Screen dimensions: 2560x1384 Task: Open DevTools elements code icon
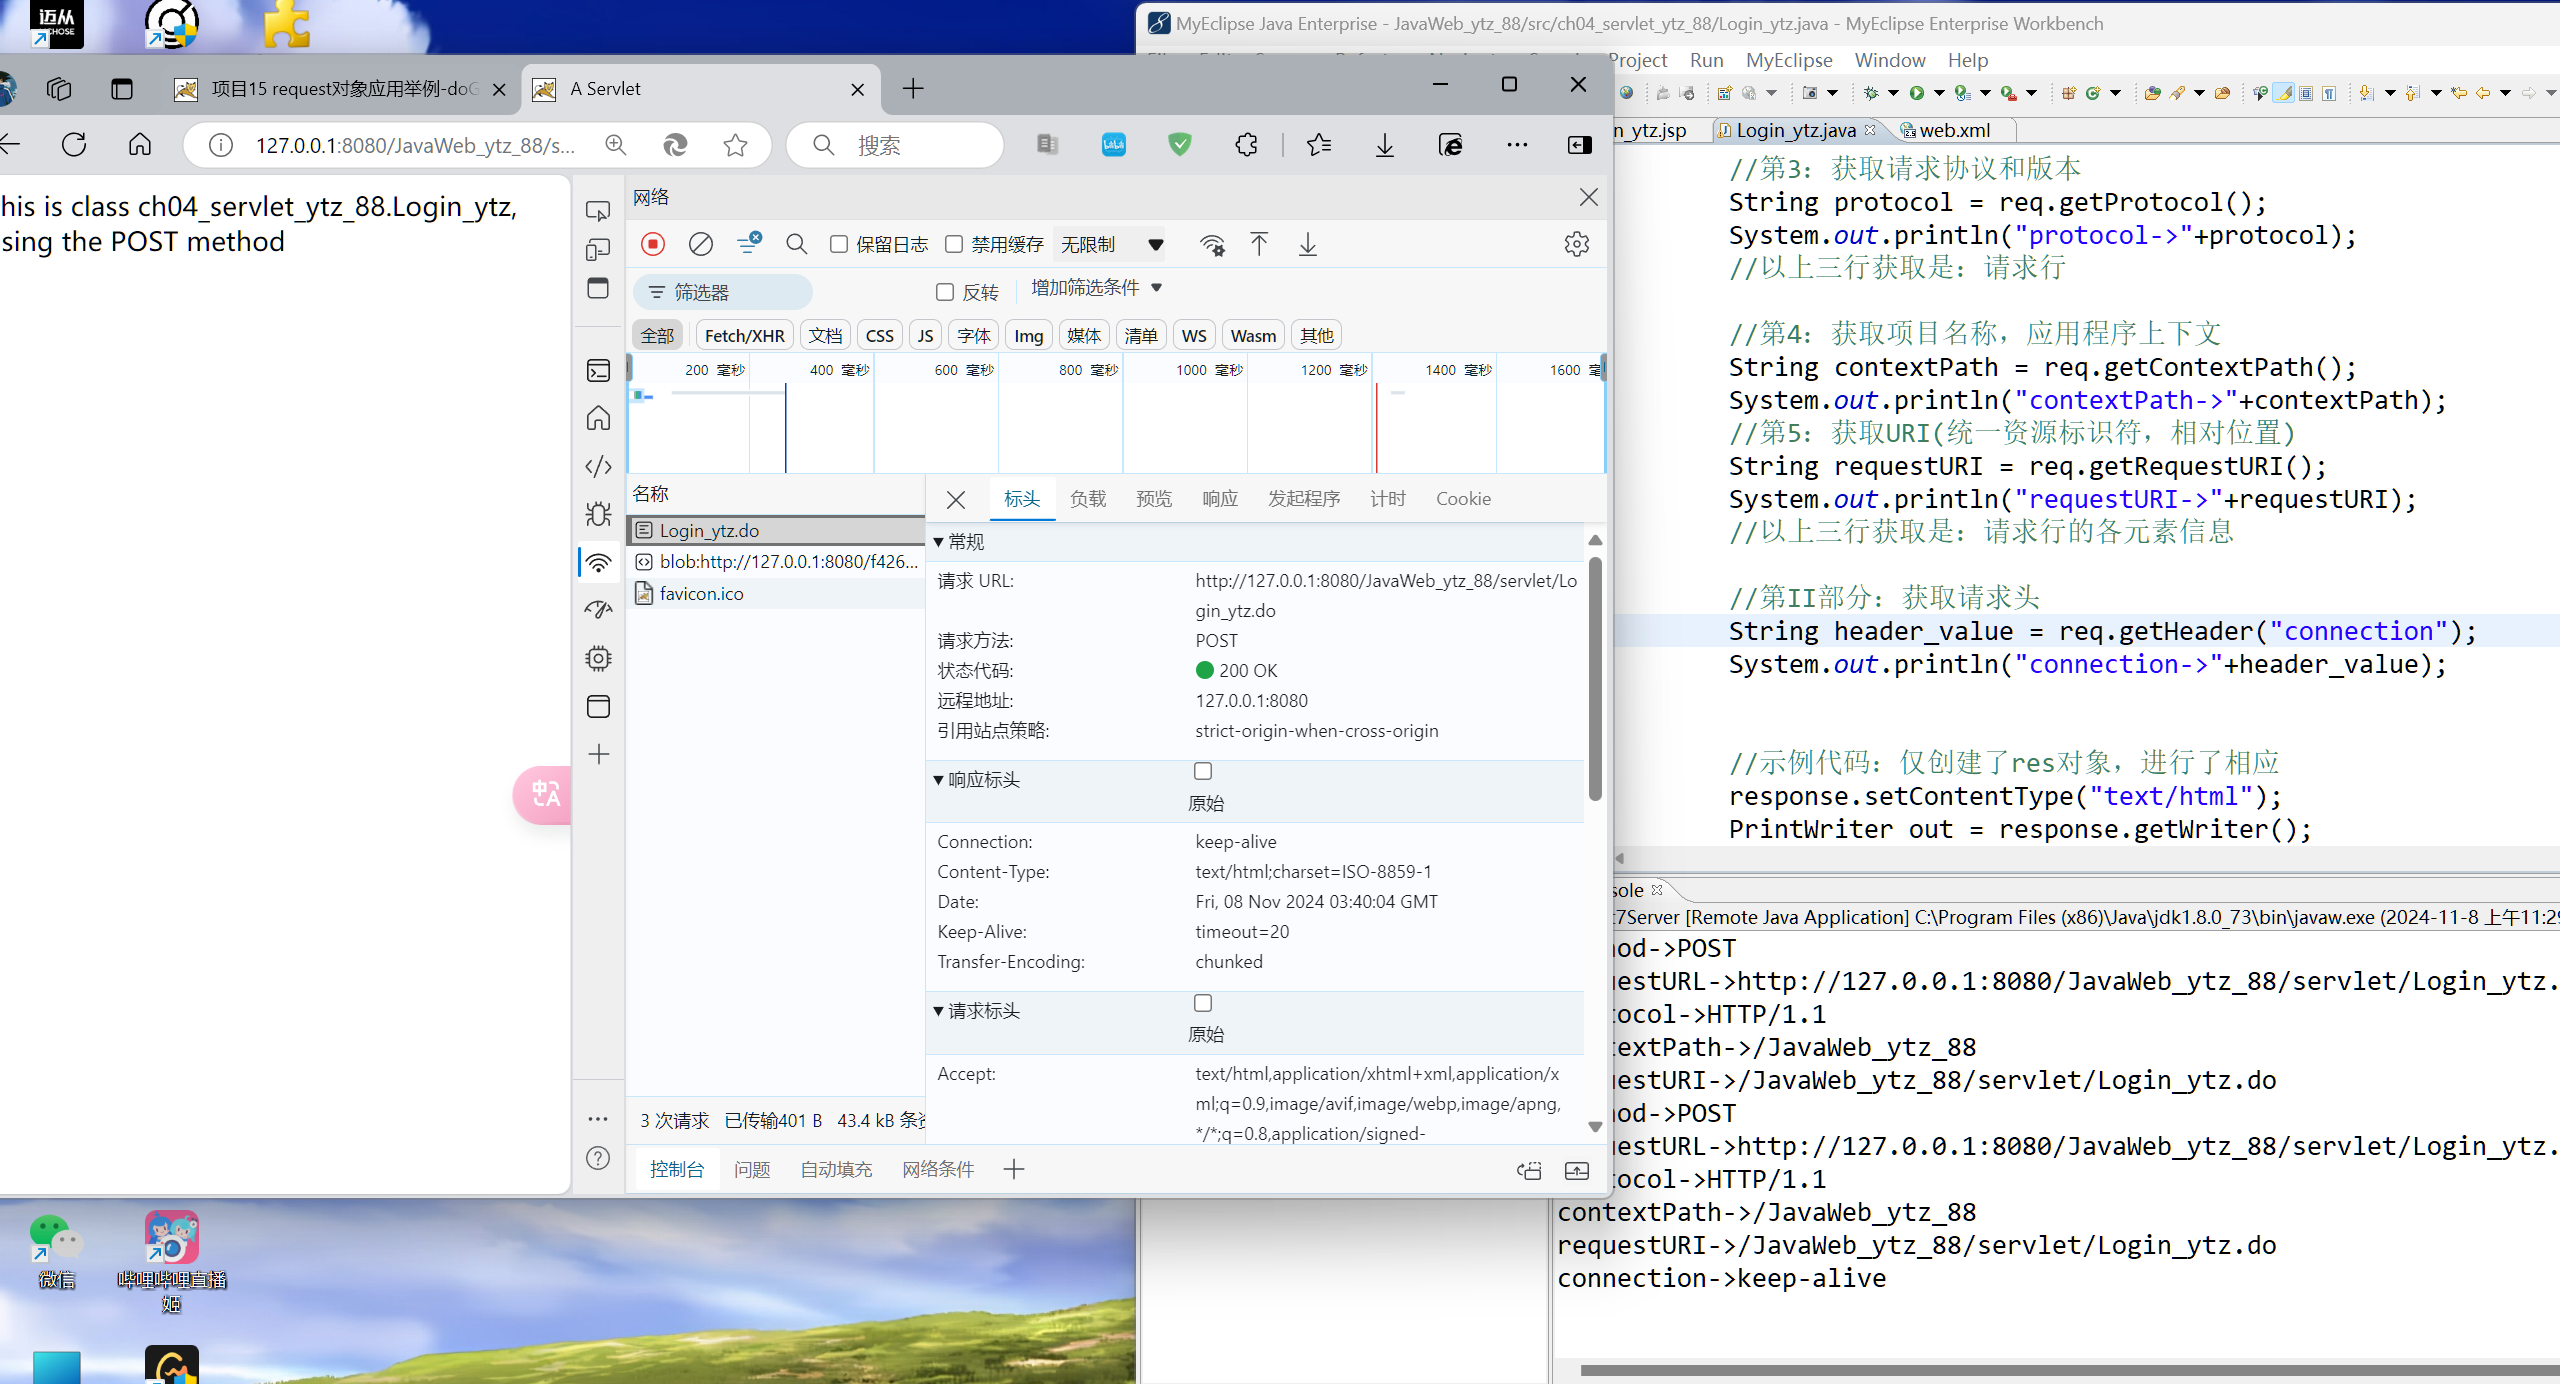click(598, 466)
